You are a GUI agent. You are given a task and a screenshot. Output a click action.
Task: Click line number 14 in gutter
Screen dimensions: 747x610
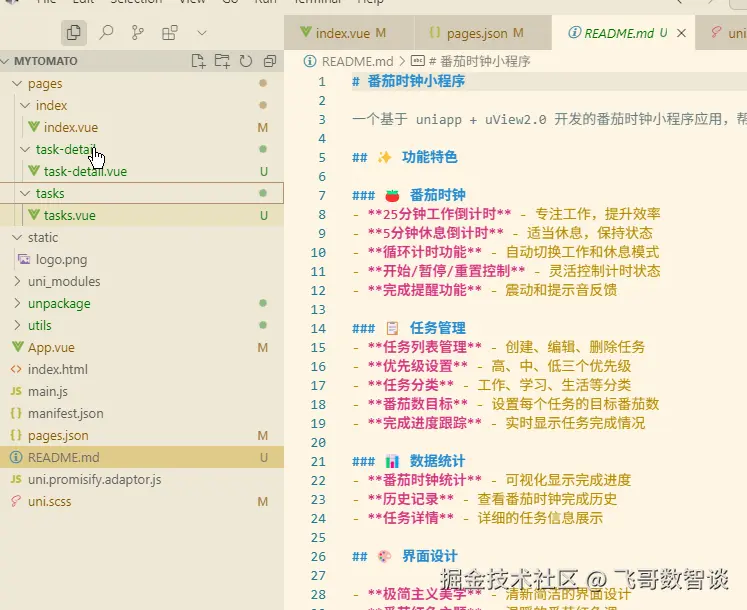318,328
